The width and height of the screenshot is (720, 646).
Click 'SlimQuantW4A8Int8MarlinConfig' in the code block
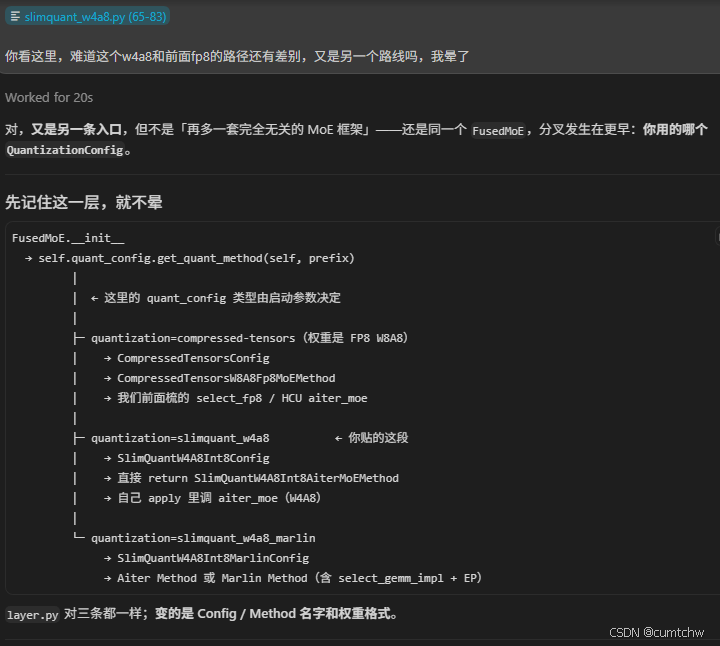point(213,558)
